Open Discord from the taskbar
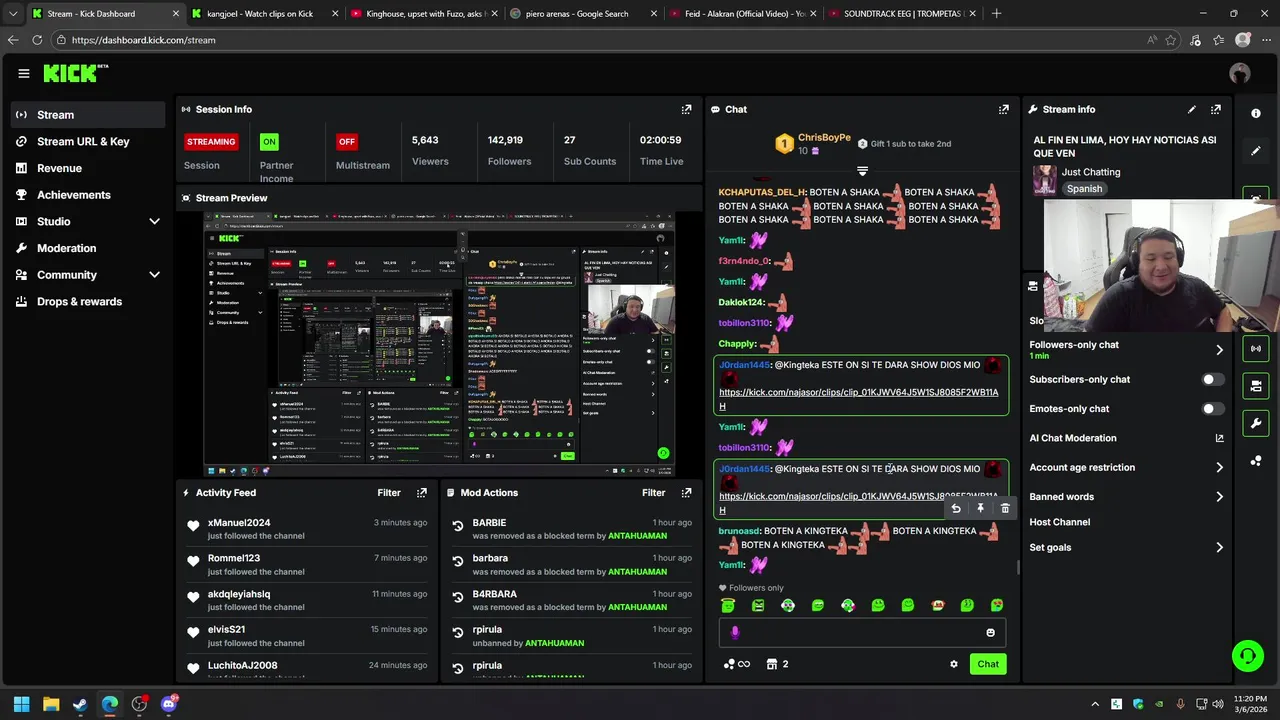The width and height of the screenshot is (1280, 720). point(168,704)
